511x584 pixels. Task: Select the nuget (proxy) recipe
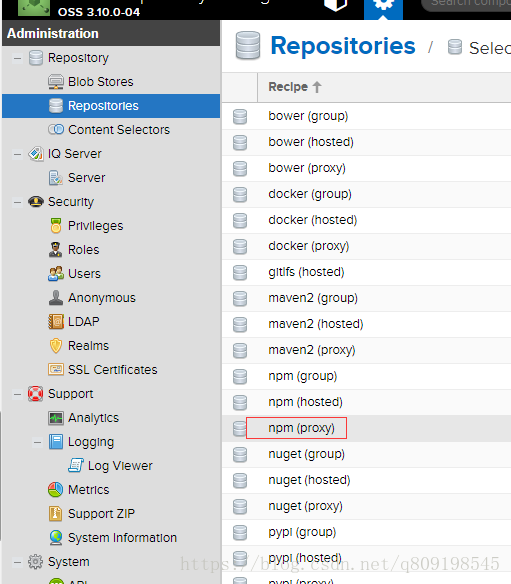click(366, 507)
